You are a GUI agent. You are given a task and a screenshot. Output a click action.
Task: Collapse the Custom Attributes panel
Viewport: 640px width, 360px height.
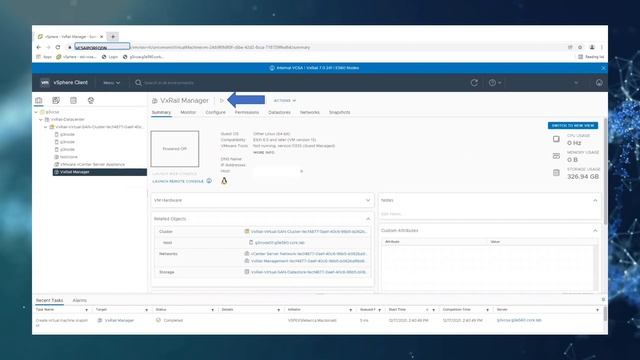pyautogui.click(x=595, y=231)
